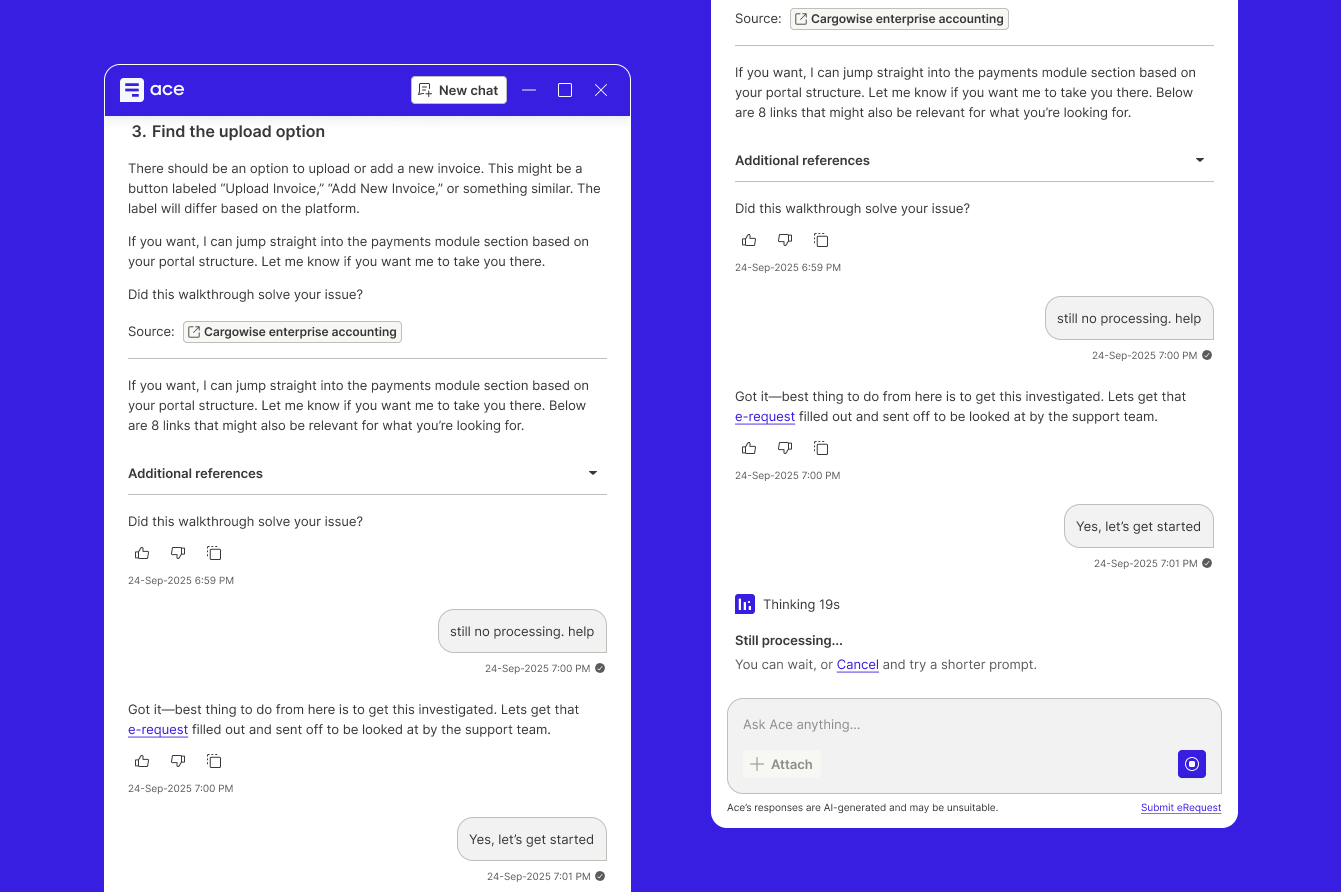Image resolution: width=1341 pixels, height=892 pixels.
Task: Thumbs down the 6:59 PM walkthrough reply in left window
Action: click(x=178, y=553)
